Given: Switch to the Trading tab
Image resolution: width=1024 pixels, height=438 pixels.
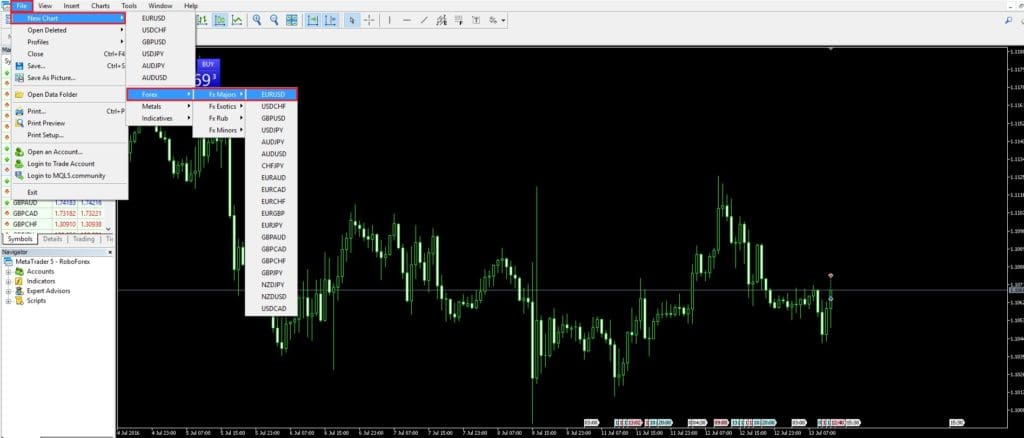Looking at the screenshot, I should [x=84, y=239].
